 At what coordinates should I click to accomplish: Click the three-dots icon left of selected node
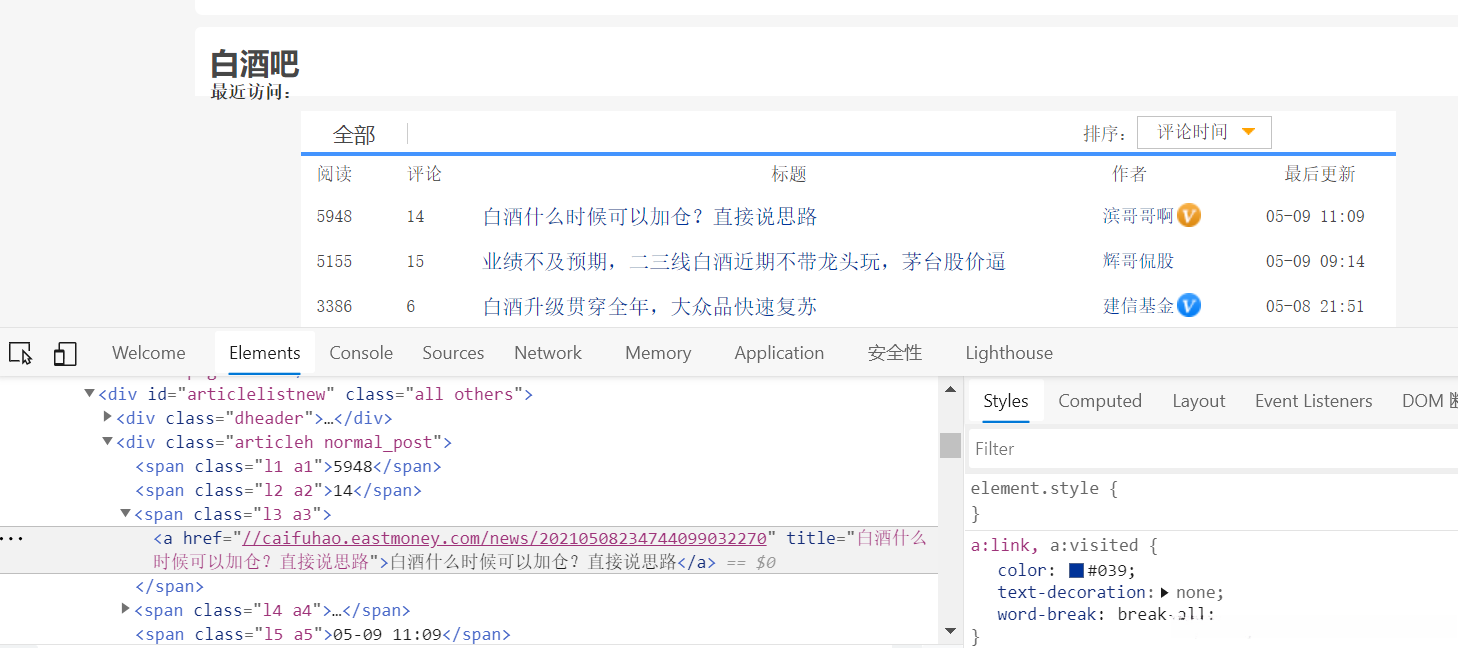pos(11,538)
